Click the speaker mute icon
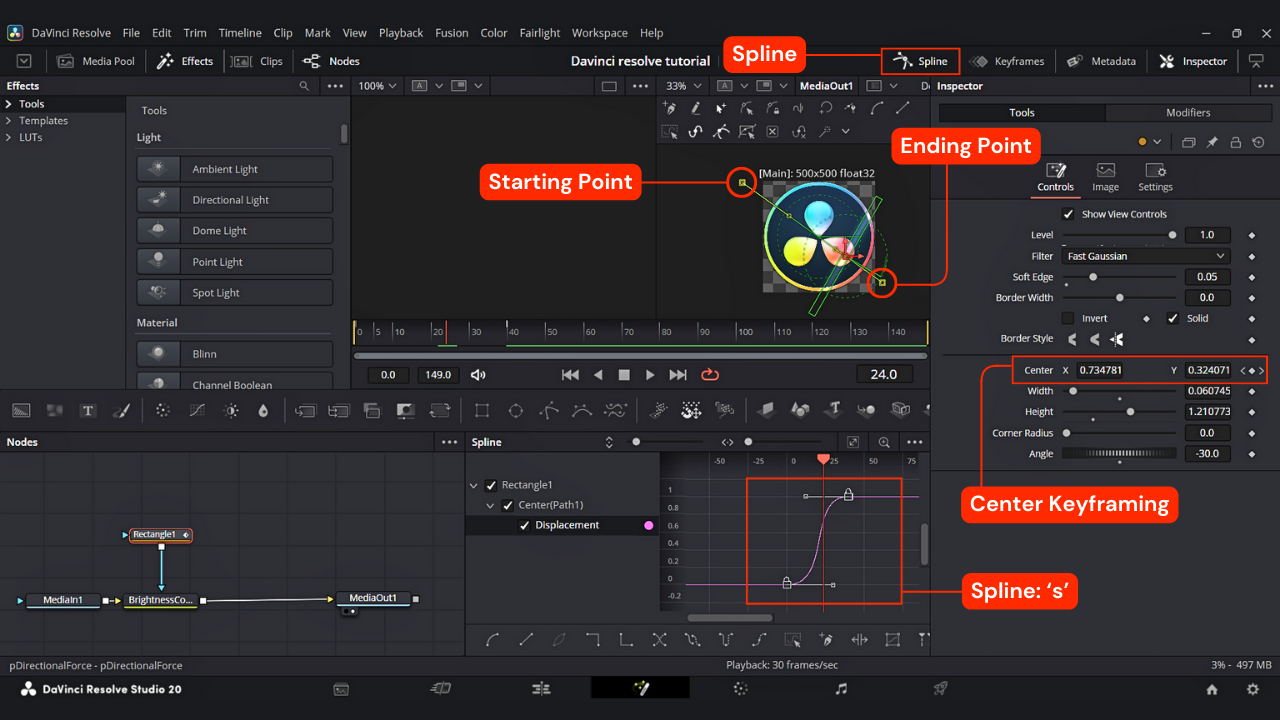This screenshot has height=720, width=1280. [478, 375]
